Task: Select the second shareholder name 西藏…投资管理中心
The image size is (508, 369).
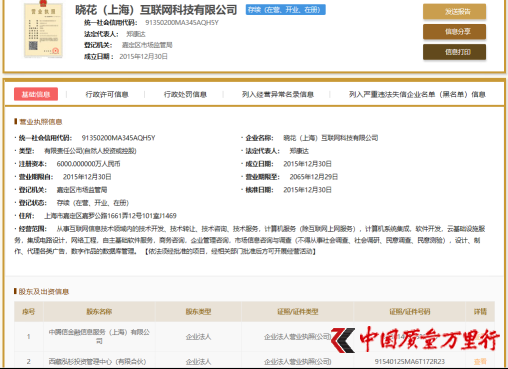Action: tap(97, 361)
